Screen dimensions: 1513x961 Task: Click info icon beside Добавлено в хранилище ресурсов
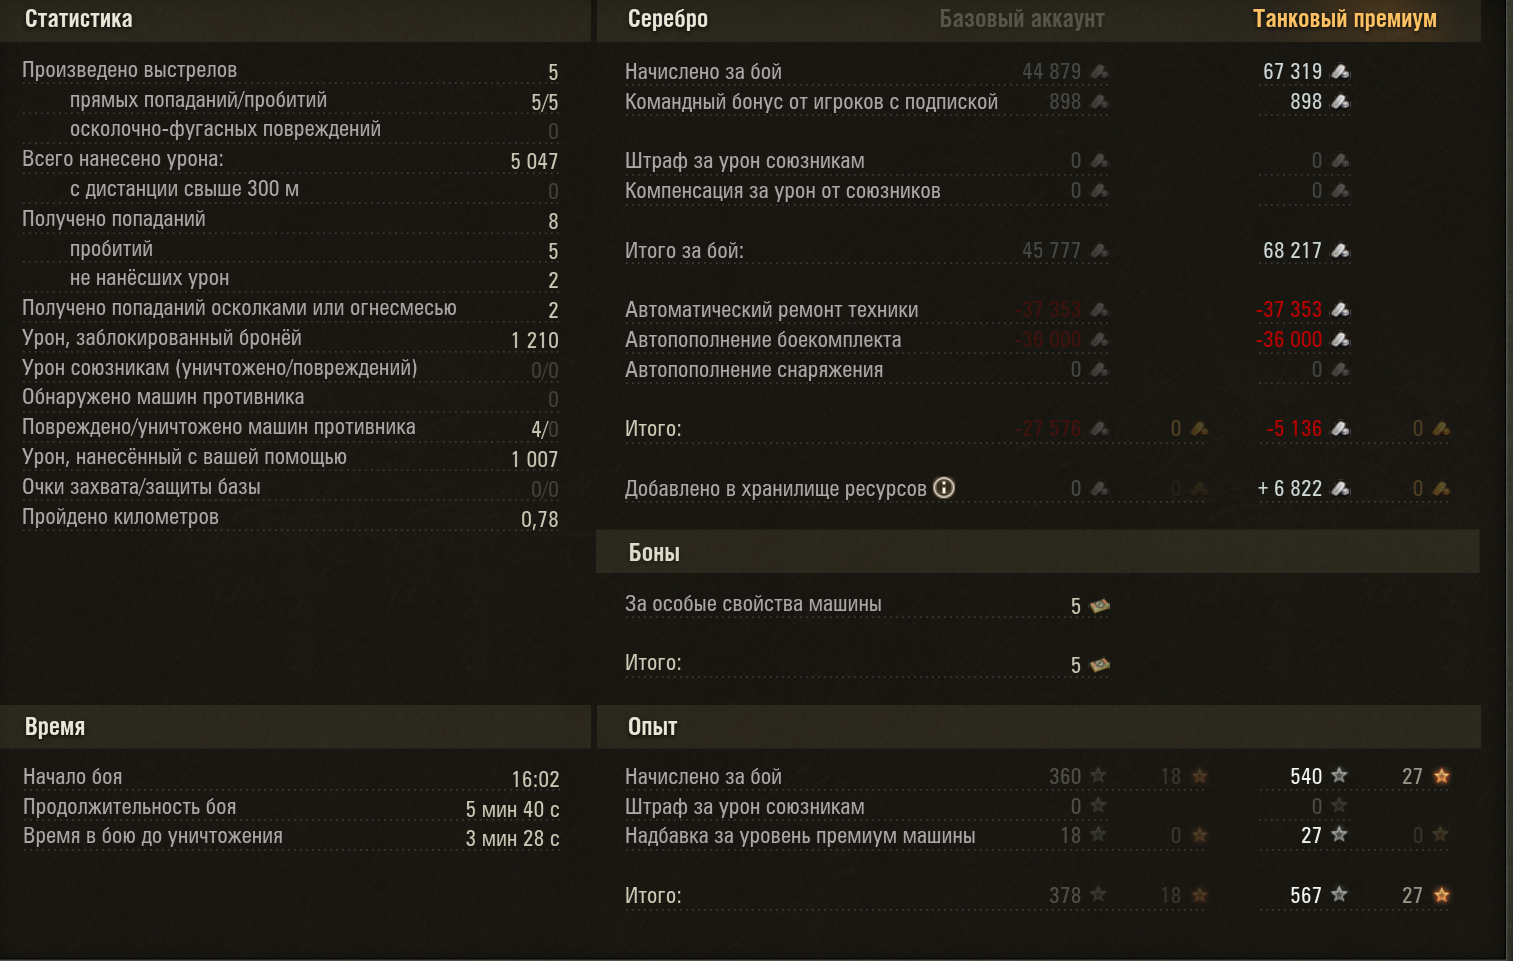point(944,488)
